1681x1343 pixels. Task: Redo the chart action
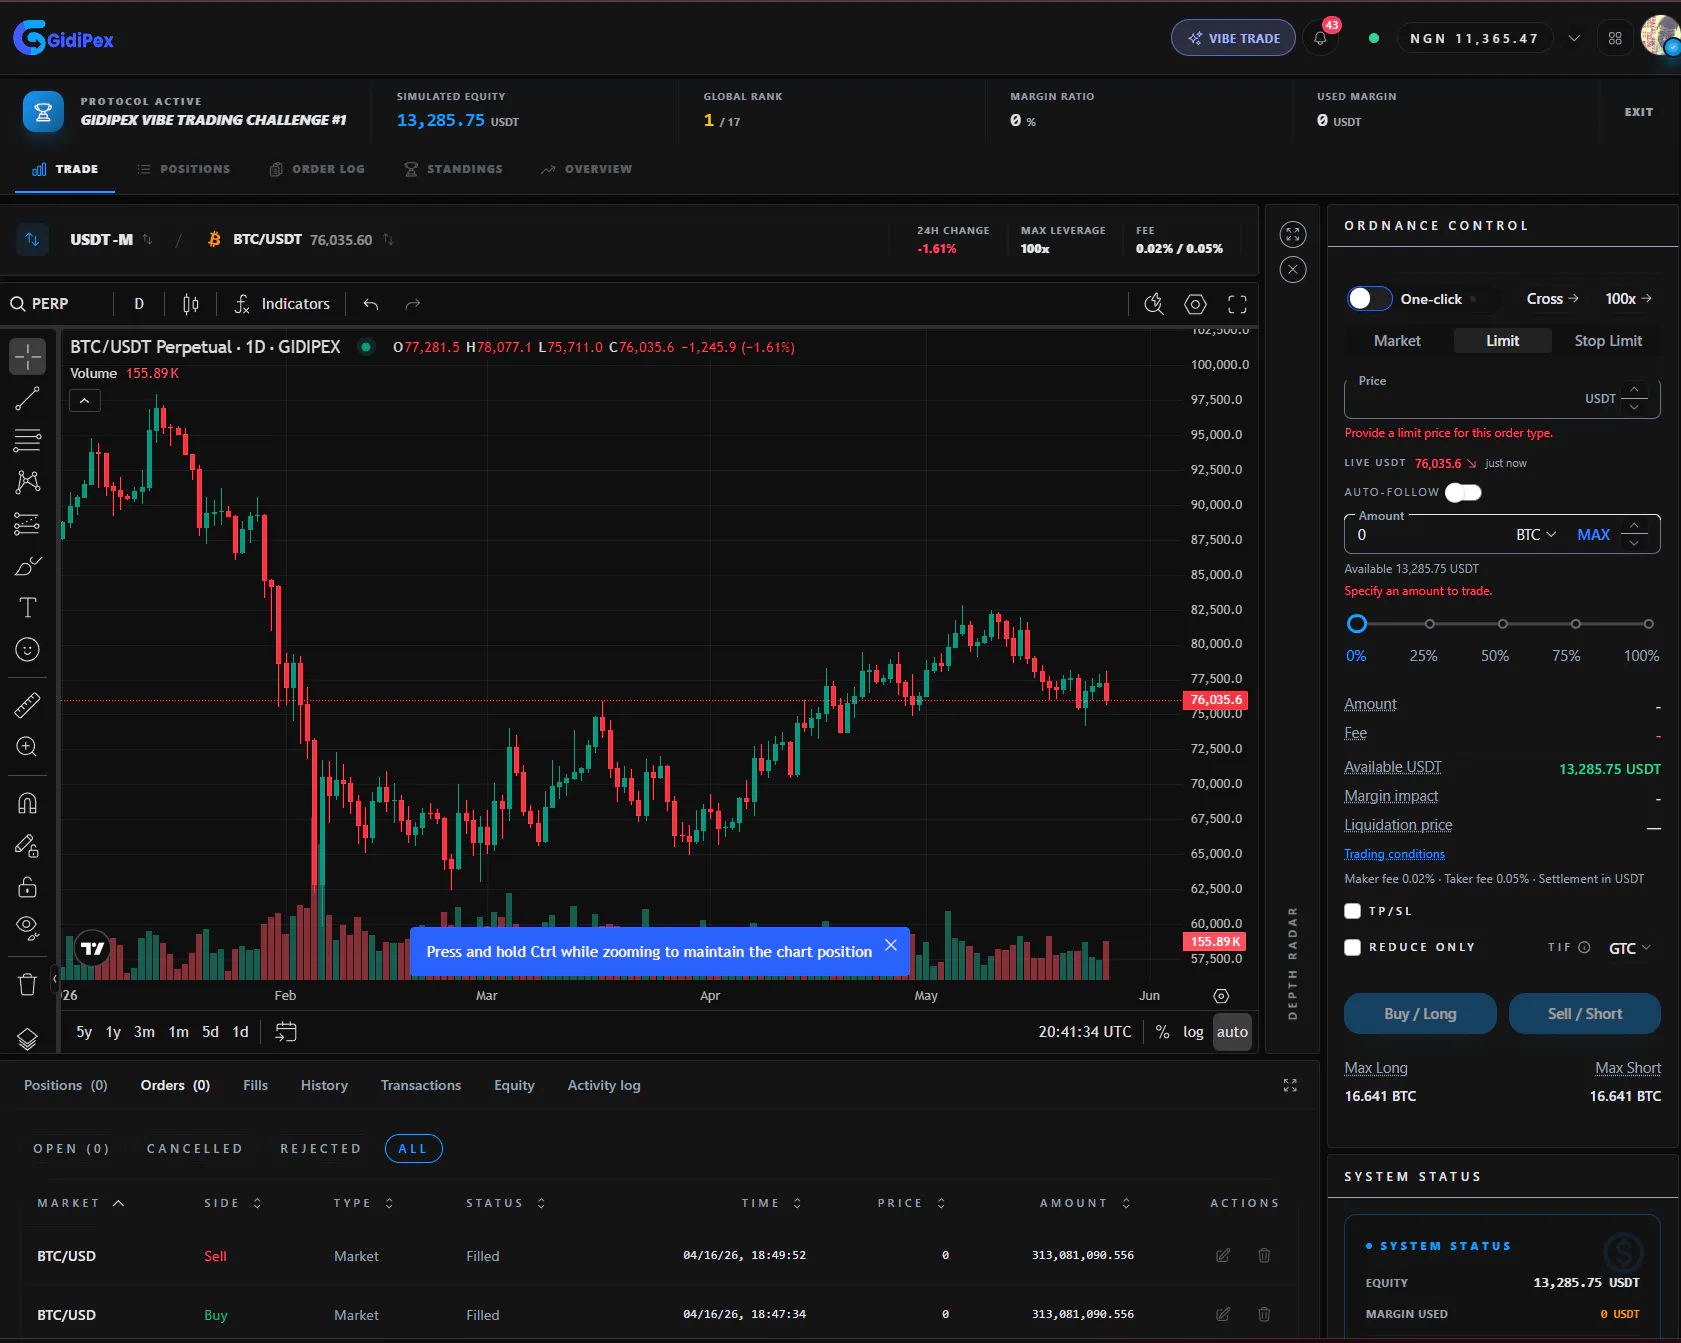point(413,304)
